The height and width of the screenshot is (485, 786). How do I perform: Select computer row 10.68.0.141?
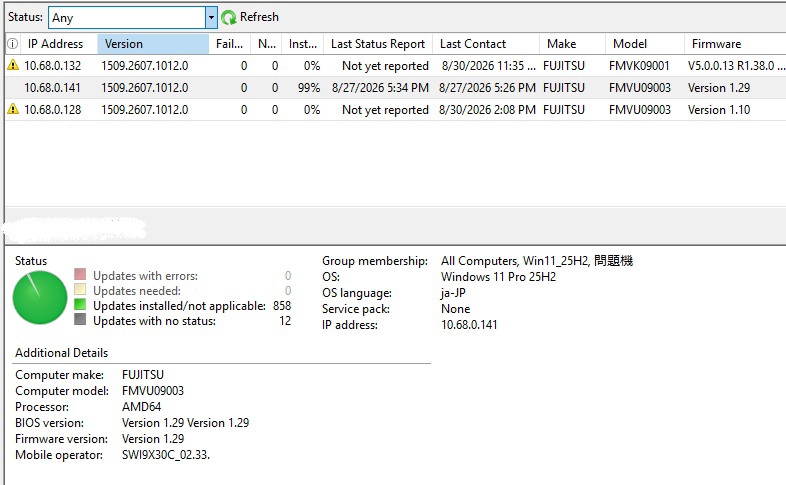point(396,88)
